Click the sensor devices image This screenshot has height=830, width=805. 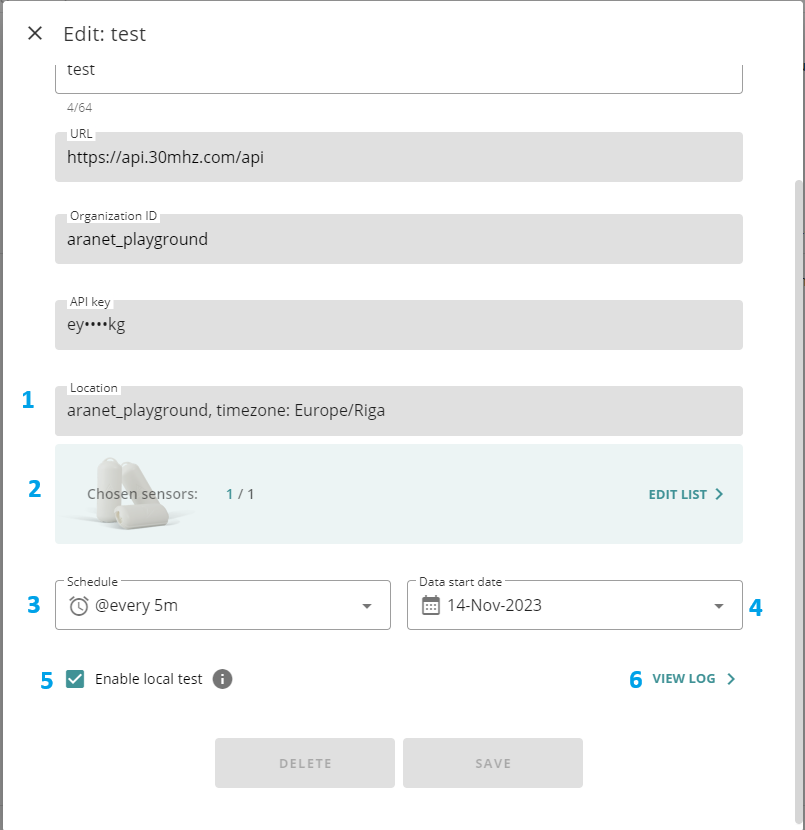[125, 492]
